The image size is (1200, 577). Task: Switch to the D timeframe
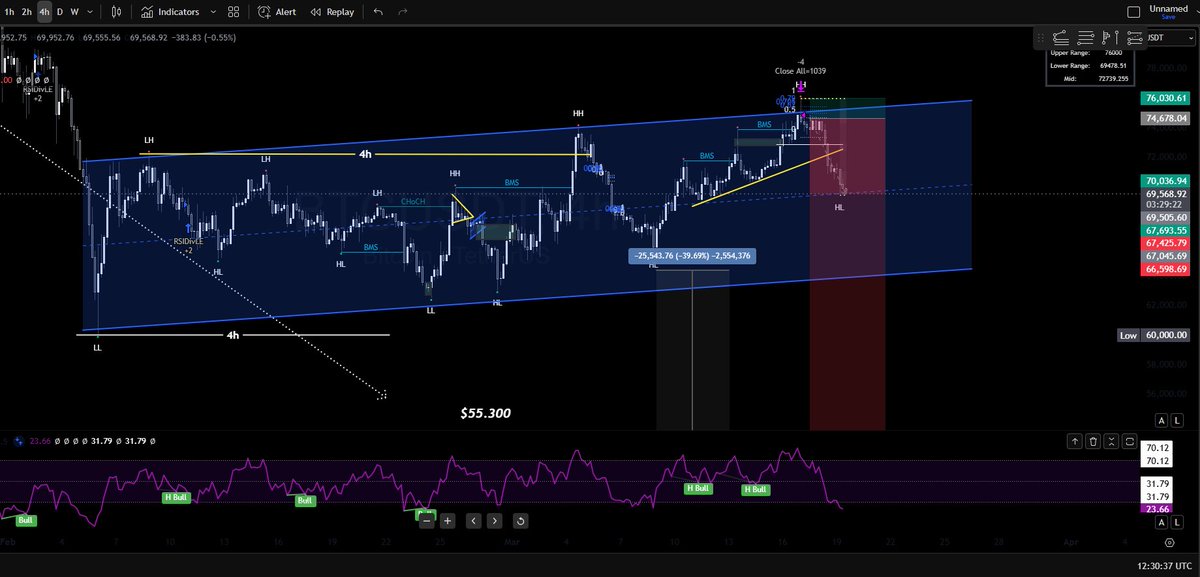pyautogui.click(x=59, y=12)
